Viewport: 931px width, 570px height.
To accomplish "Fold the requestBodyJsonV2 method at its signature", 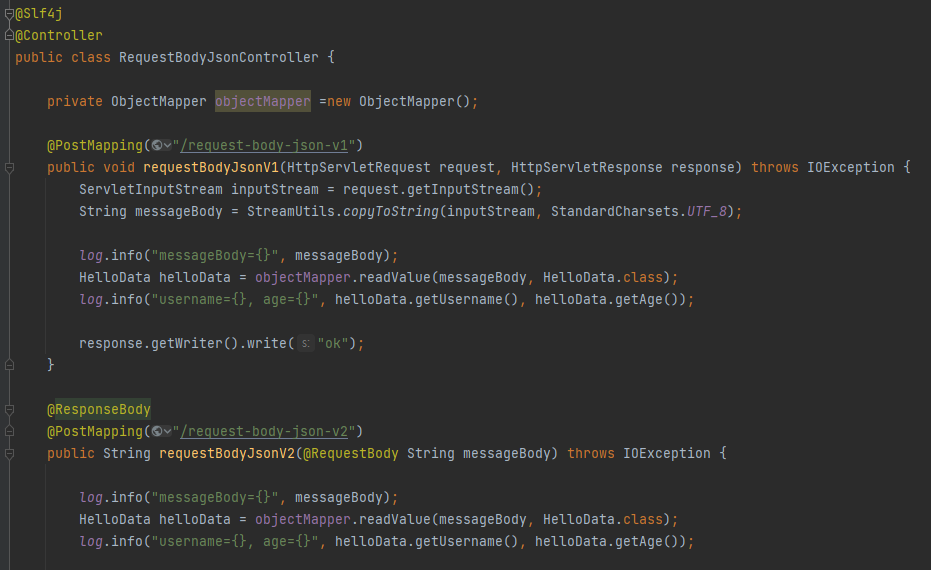I will (9, 454).
